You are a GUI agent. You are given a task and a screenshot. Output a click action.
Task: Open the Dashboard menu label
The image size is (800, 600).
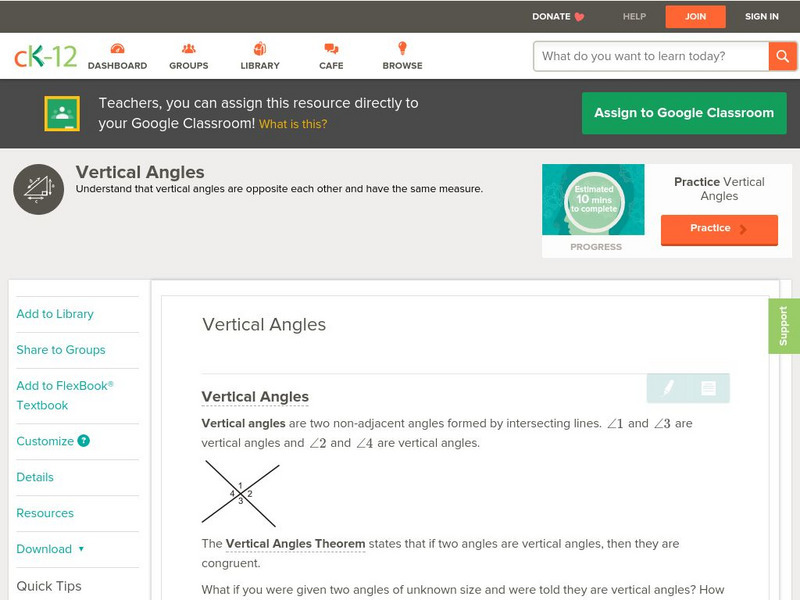coord(117,66)
